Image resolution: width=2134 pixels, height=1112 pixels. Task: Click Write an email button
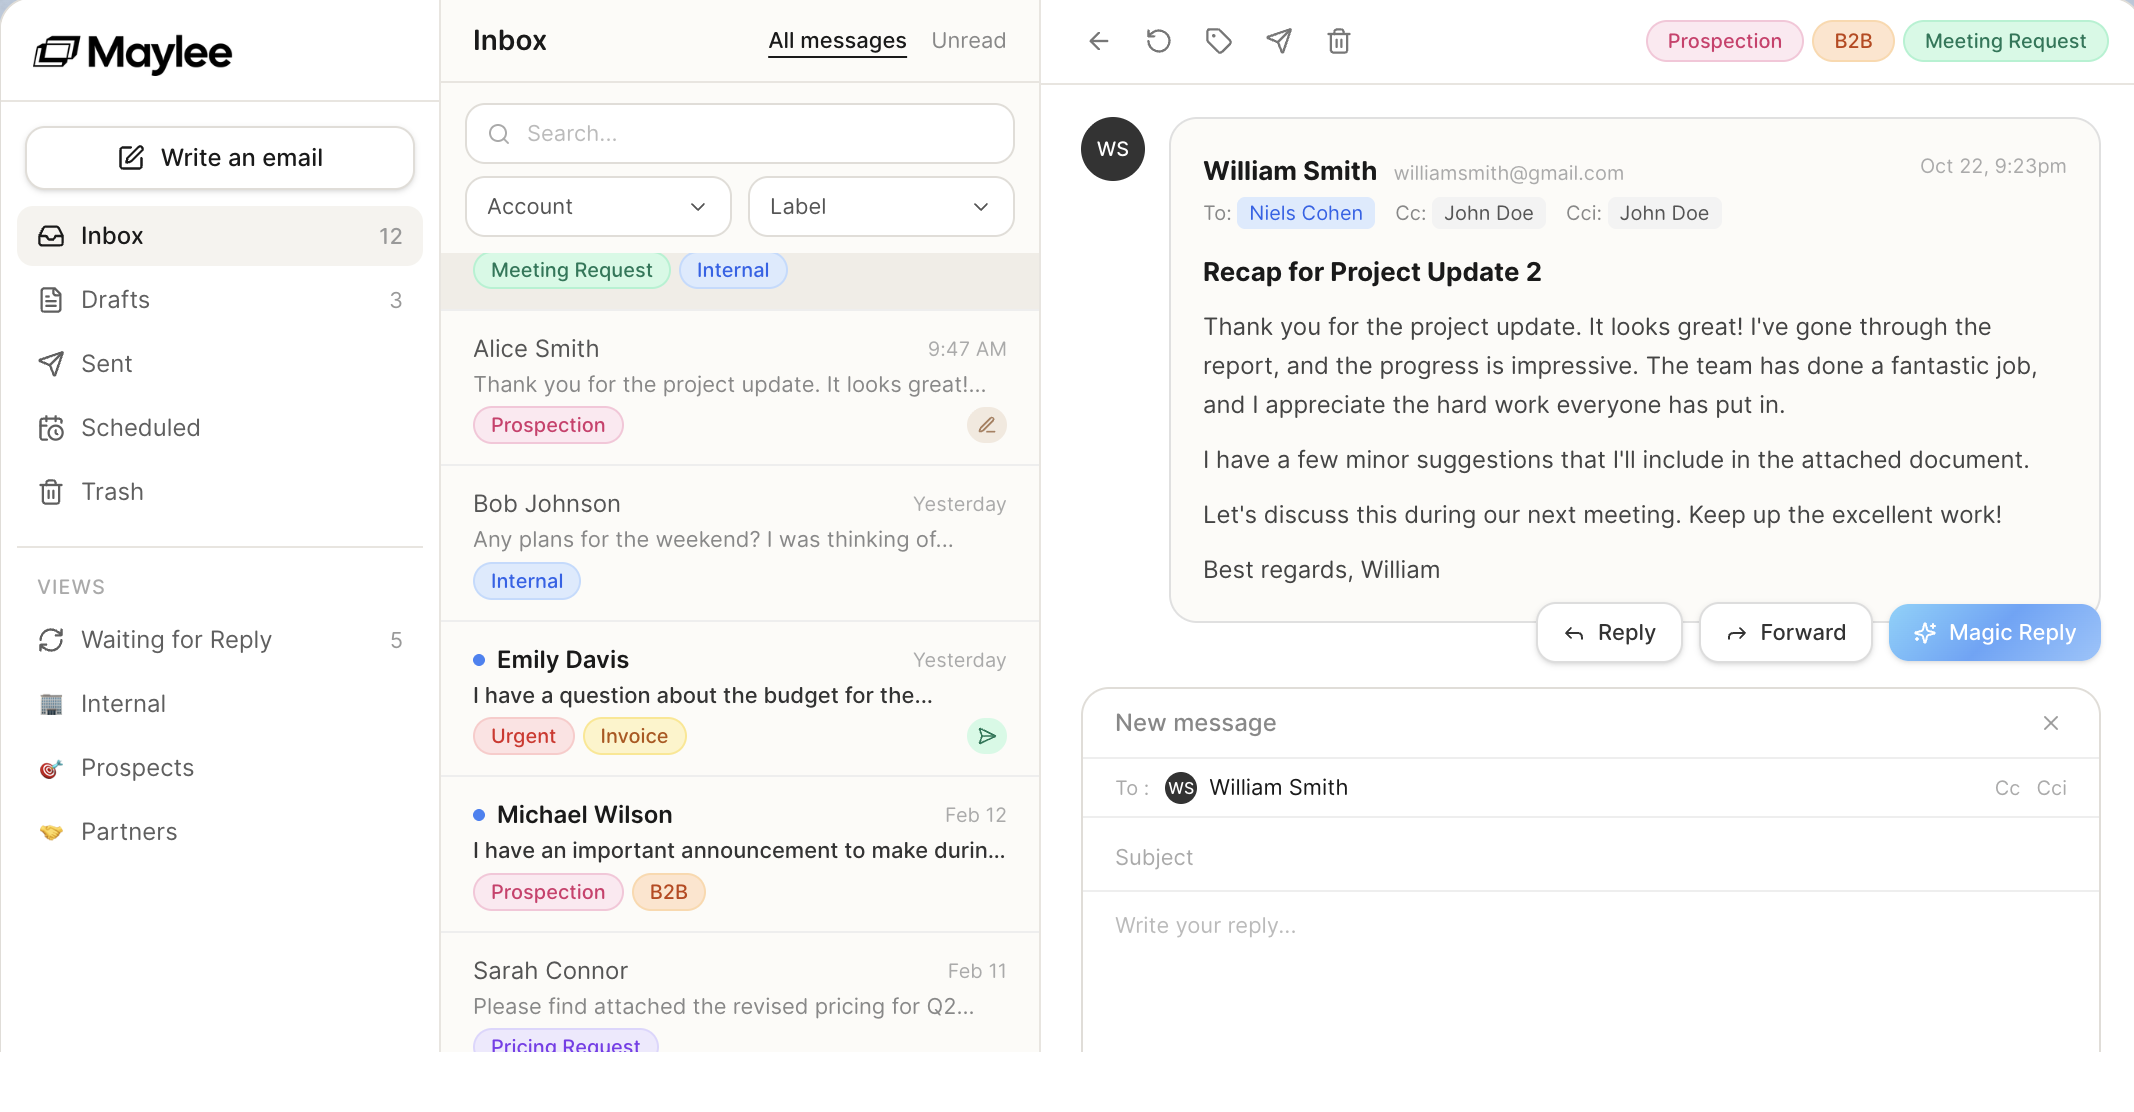click(x=220, y=158)
